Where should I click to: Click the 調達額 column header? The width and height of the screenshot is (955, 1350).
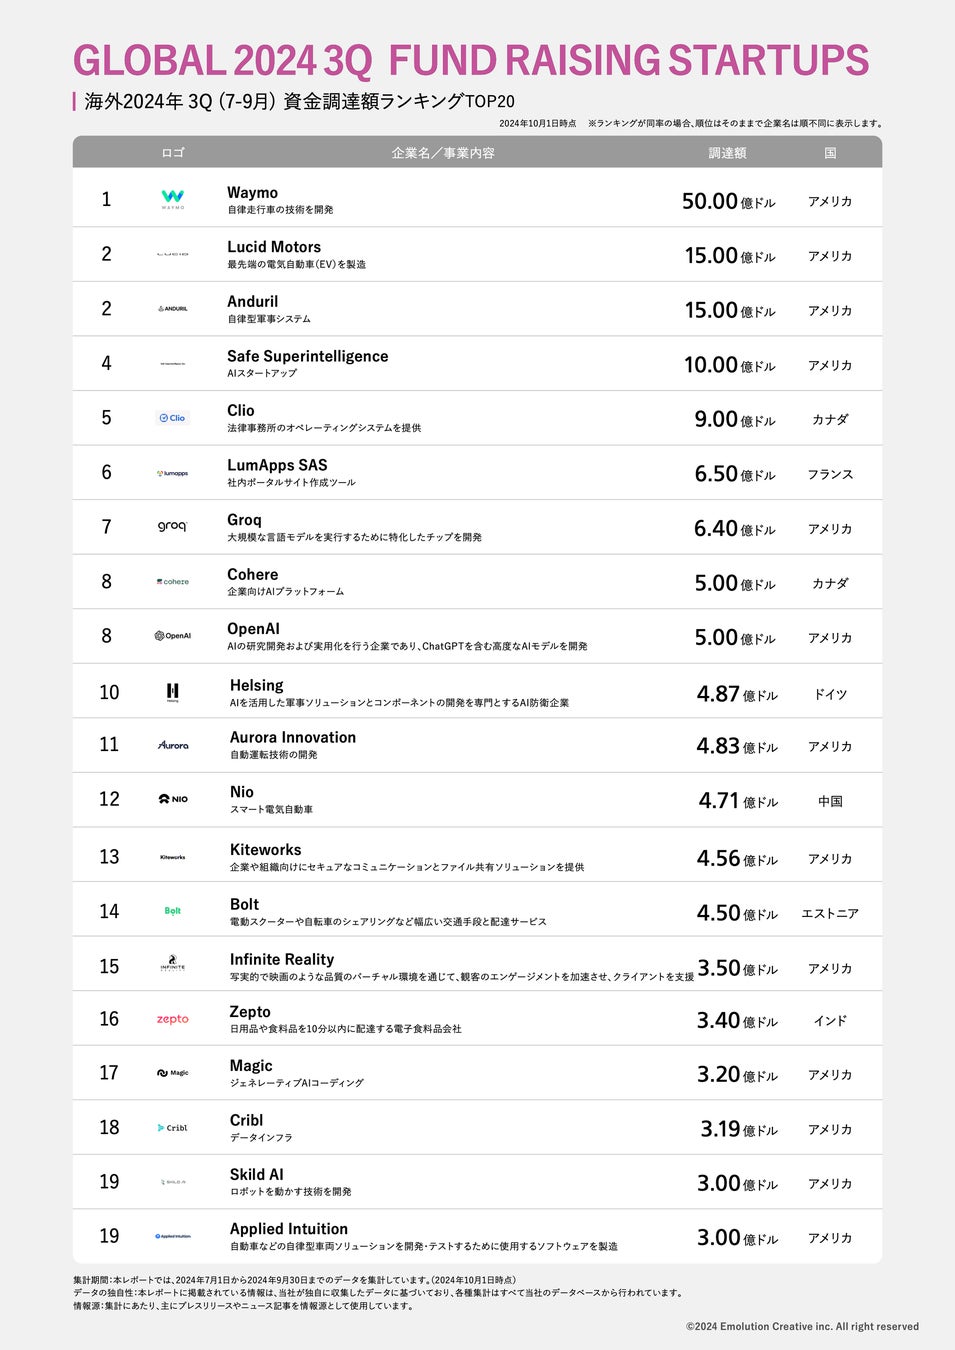727,153
